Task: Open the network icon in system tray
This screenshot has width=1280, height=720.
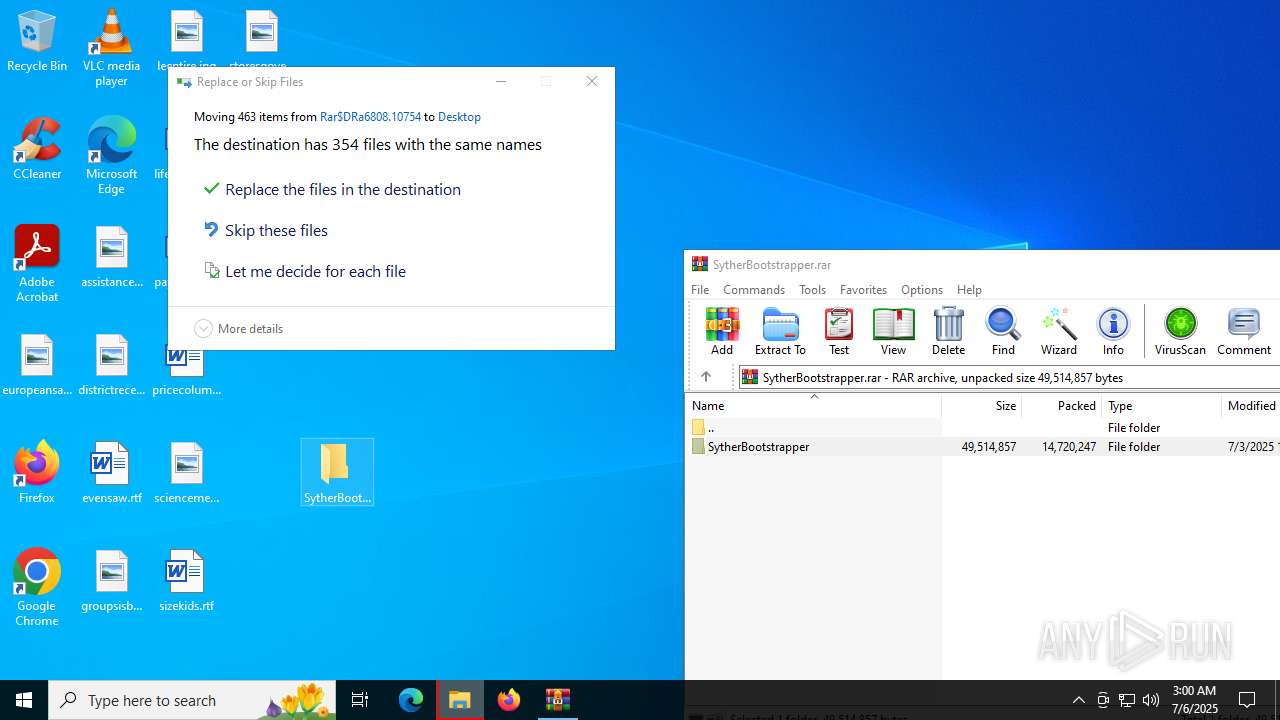Action: (x=1127, y=700)
